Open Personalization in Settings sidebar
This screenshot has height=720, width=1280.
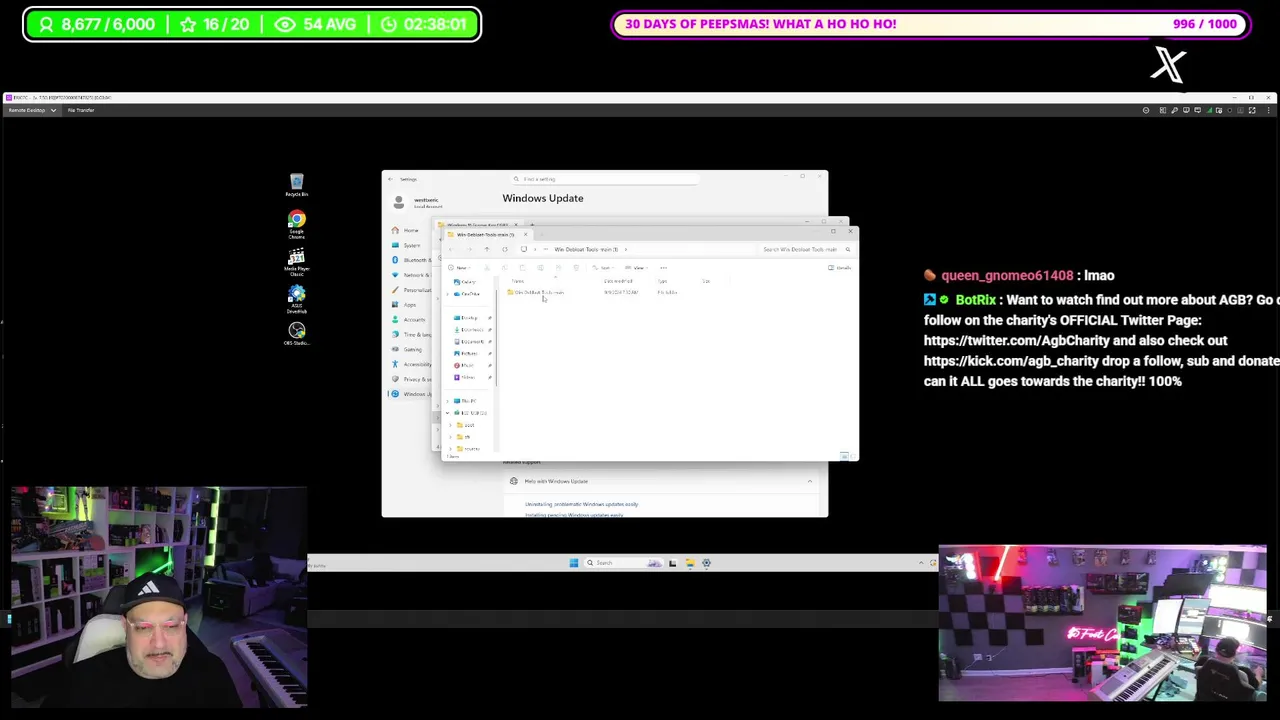411,290
